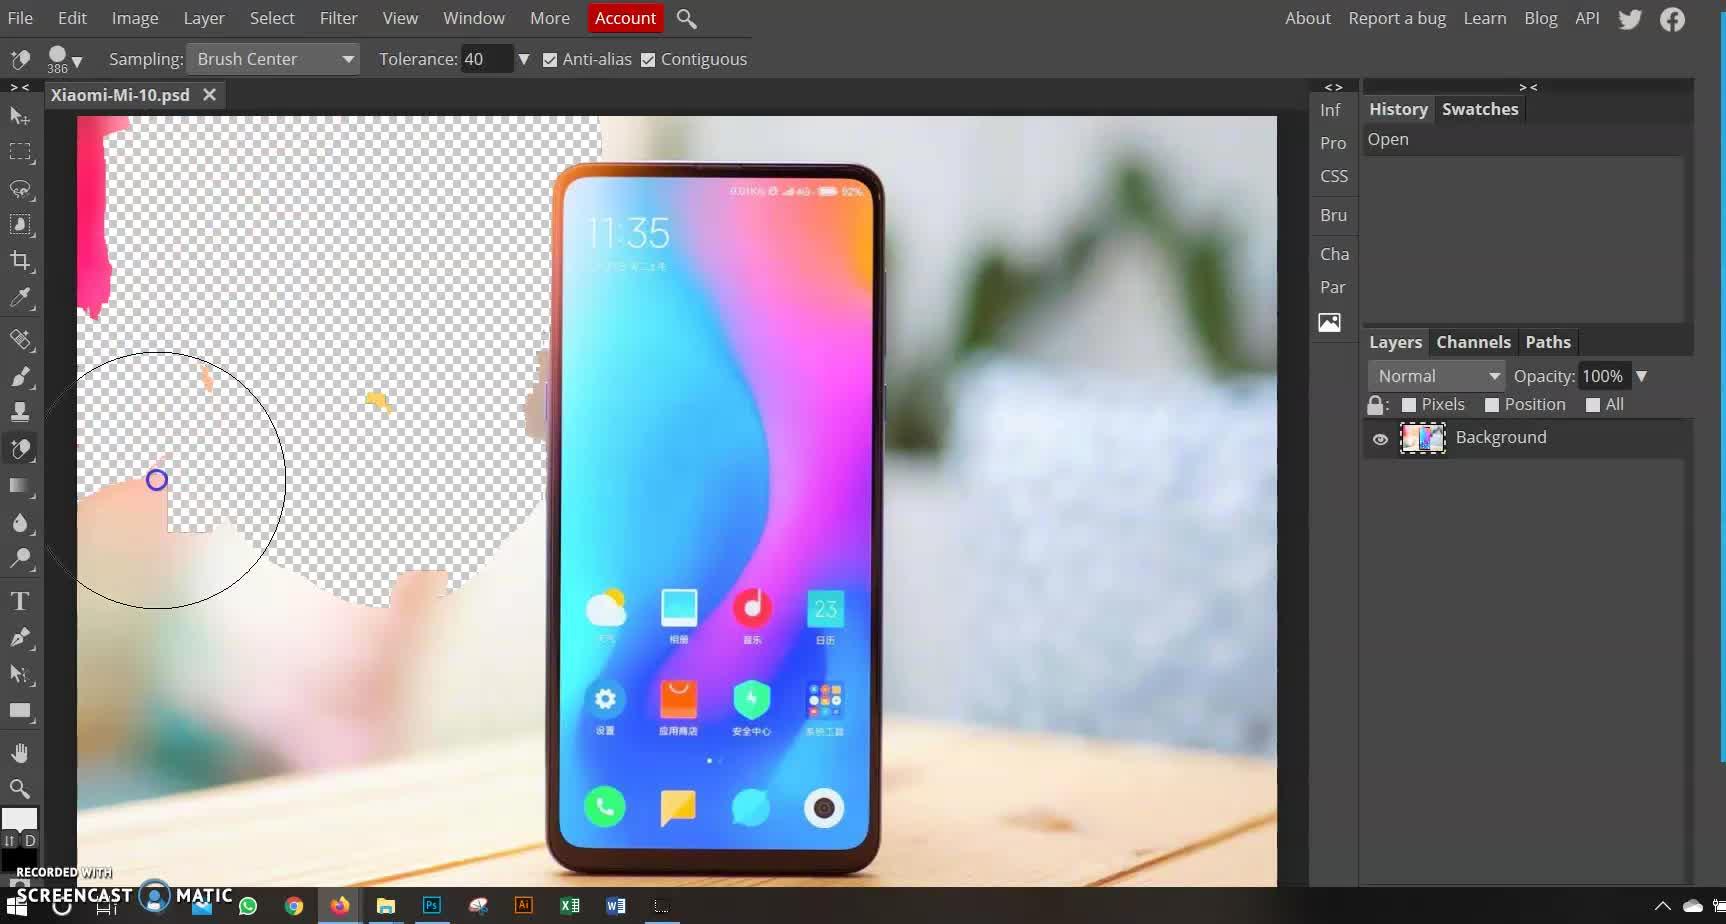Close the Xiaomi-Mi-10.psd document tab
The width and height of the screenshot is (1726, 924).
coord(209,95)
